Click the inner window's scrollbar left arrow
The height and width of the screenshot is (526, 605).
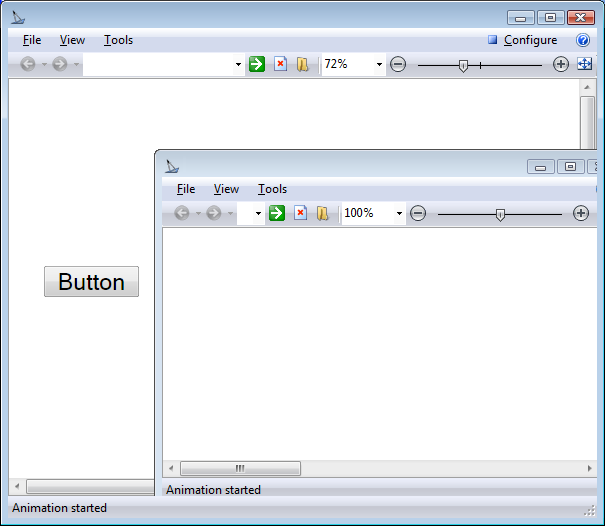pos(171,468)
